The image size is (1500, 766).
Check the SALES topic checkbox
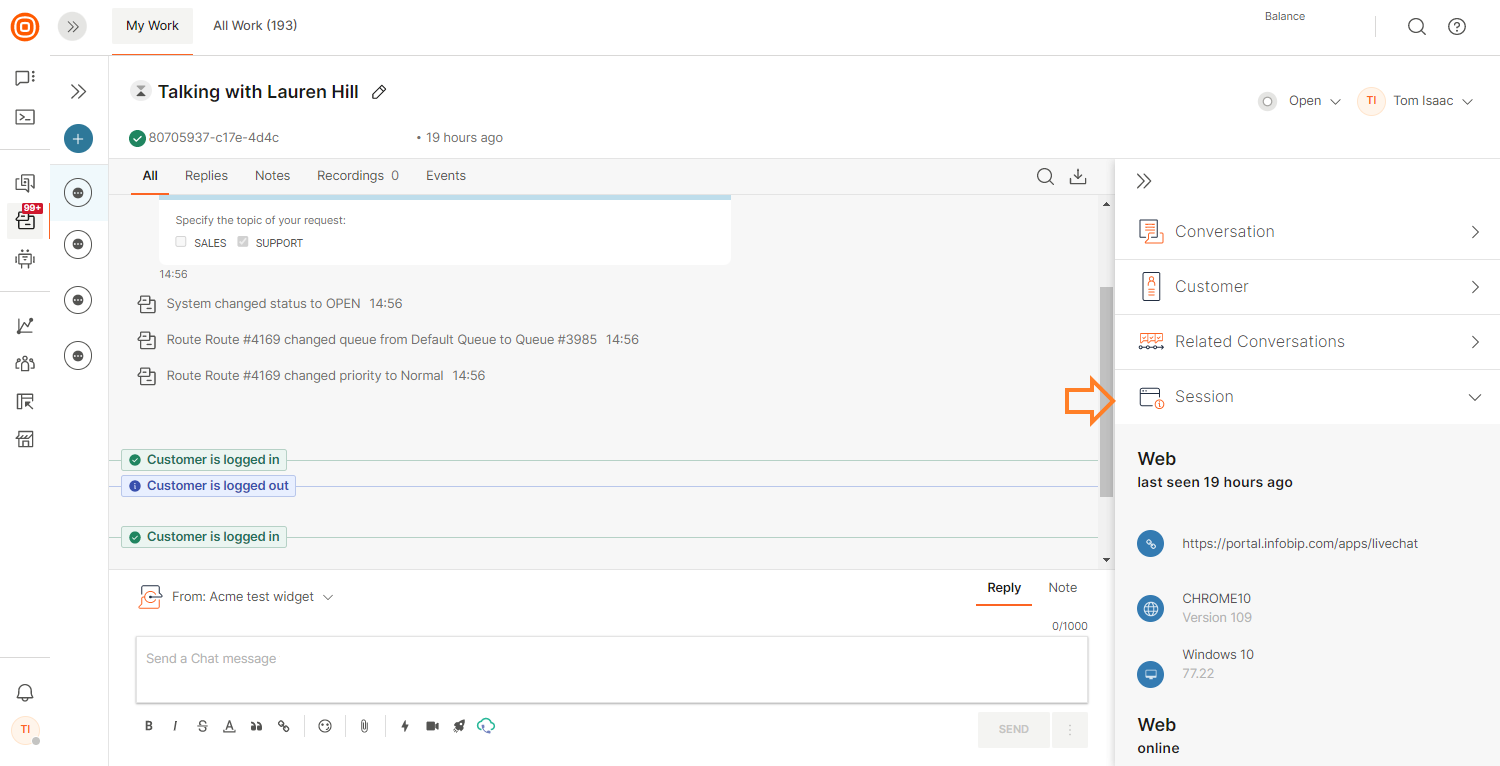click(x=181, y=242)
